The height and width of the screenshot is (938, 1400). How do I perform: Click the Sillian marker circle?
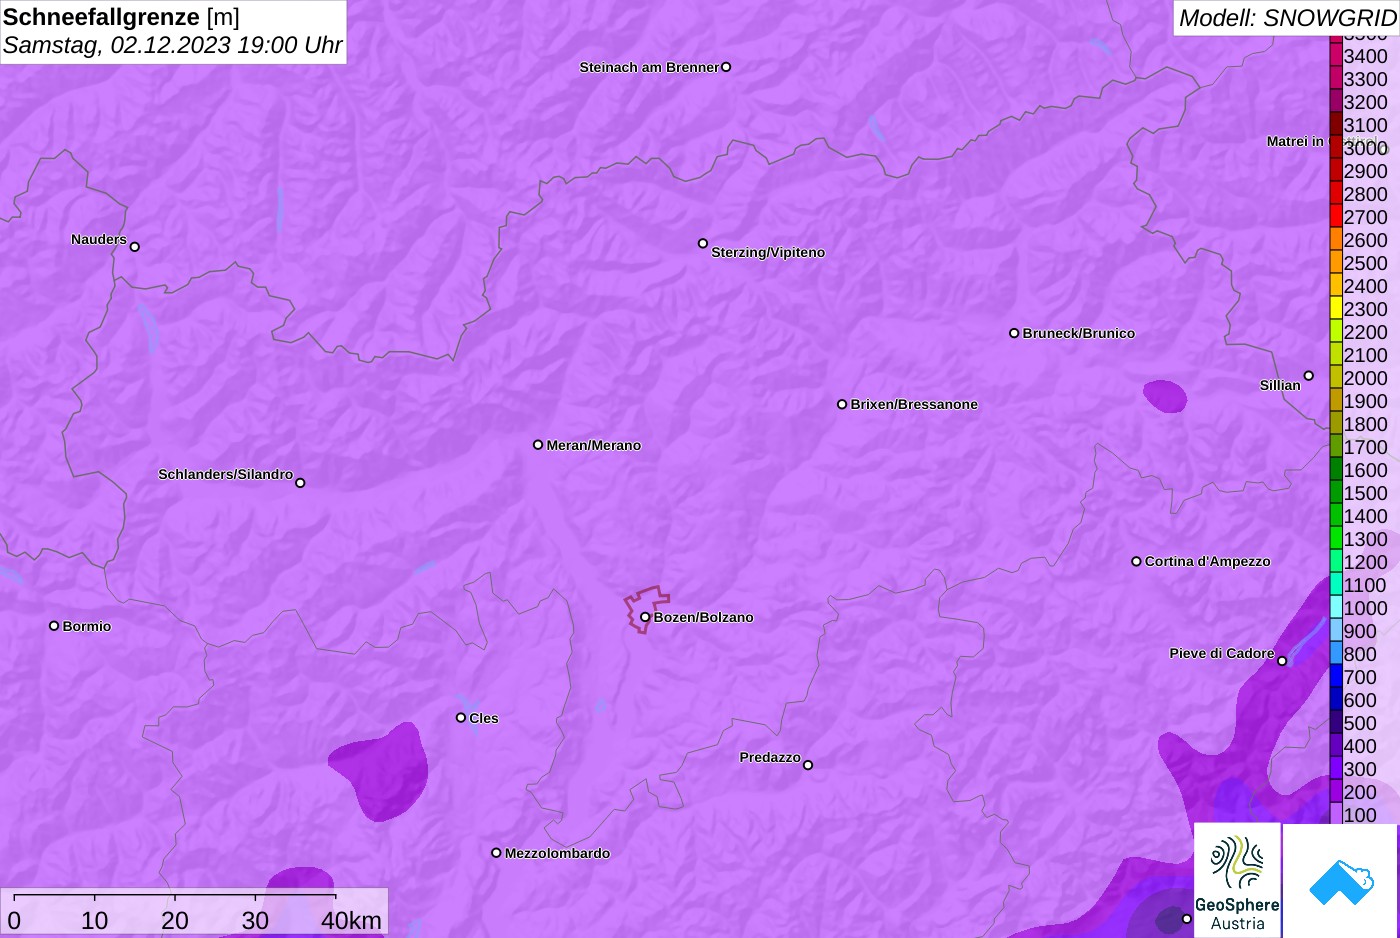click(x=1309, y=376)
